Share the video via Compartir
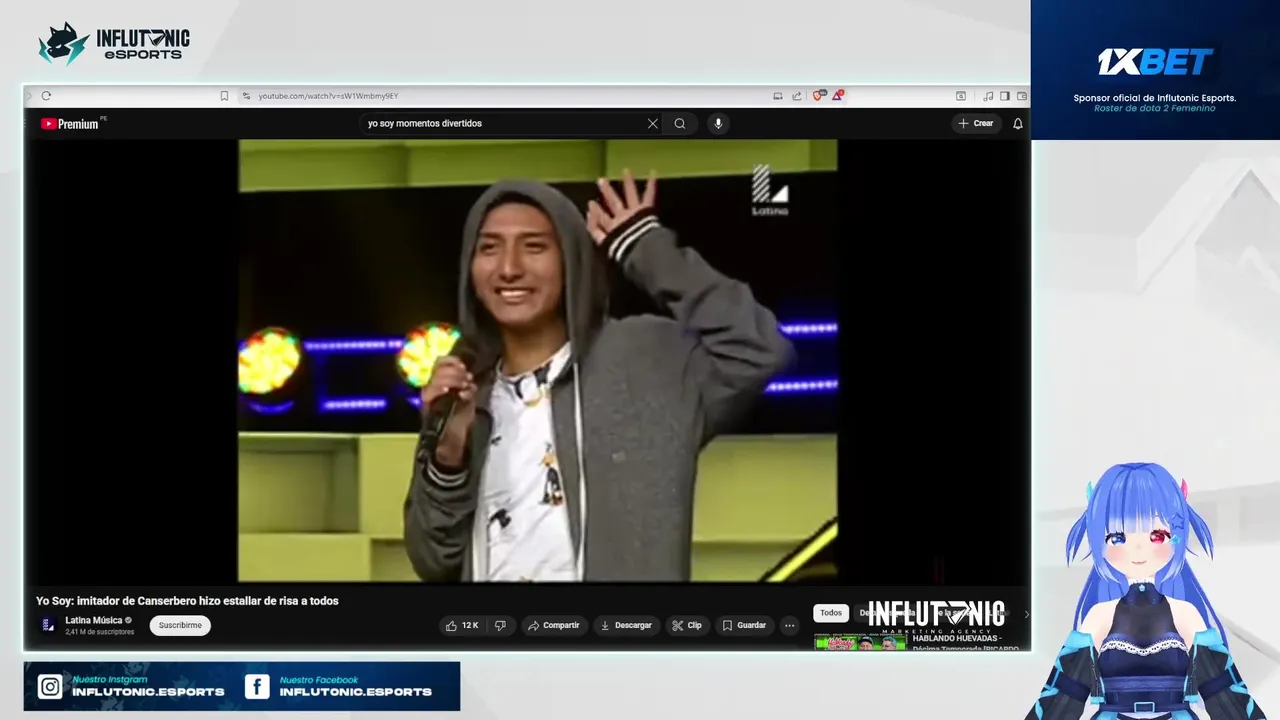The width and height of the screenshot is (1280, 720). (x=553, y=625)
